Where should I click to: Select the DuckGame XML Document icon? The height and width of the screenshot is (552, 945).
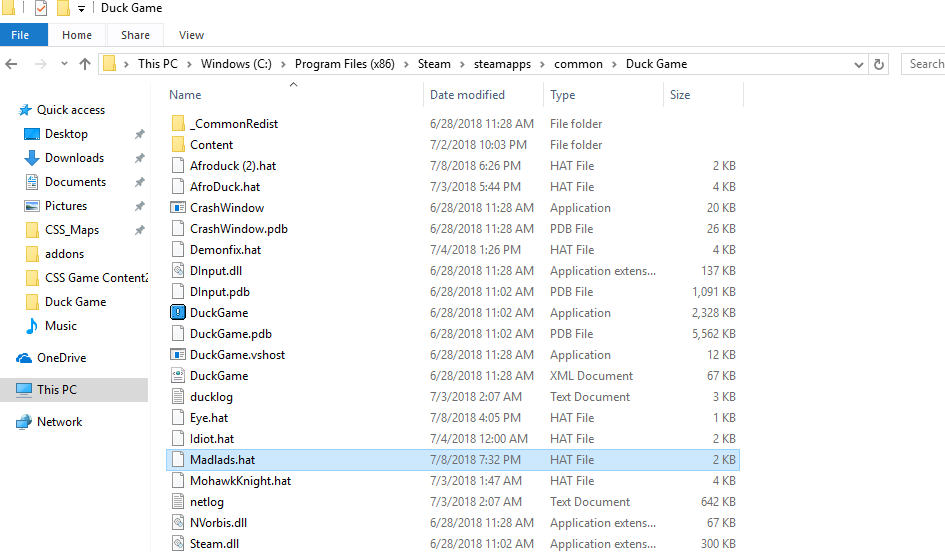tap(178, 375)
